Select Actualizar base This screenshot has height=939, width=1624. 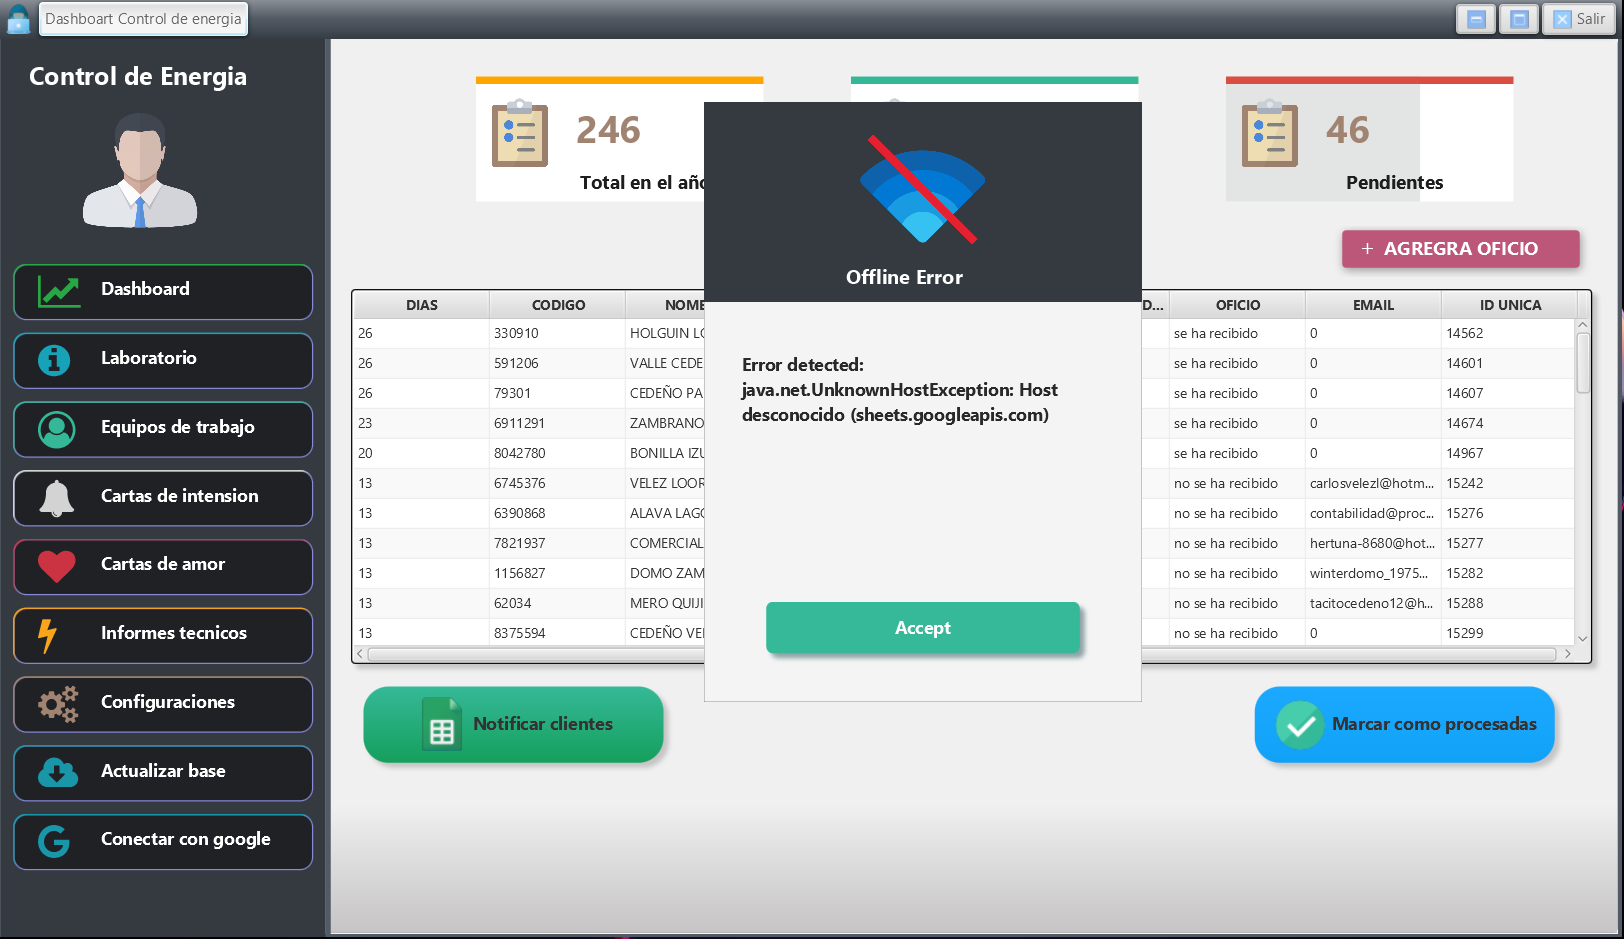[163, 773]
